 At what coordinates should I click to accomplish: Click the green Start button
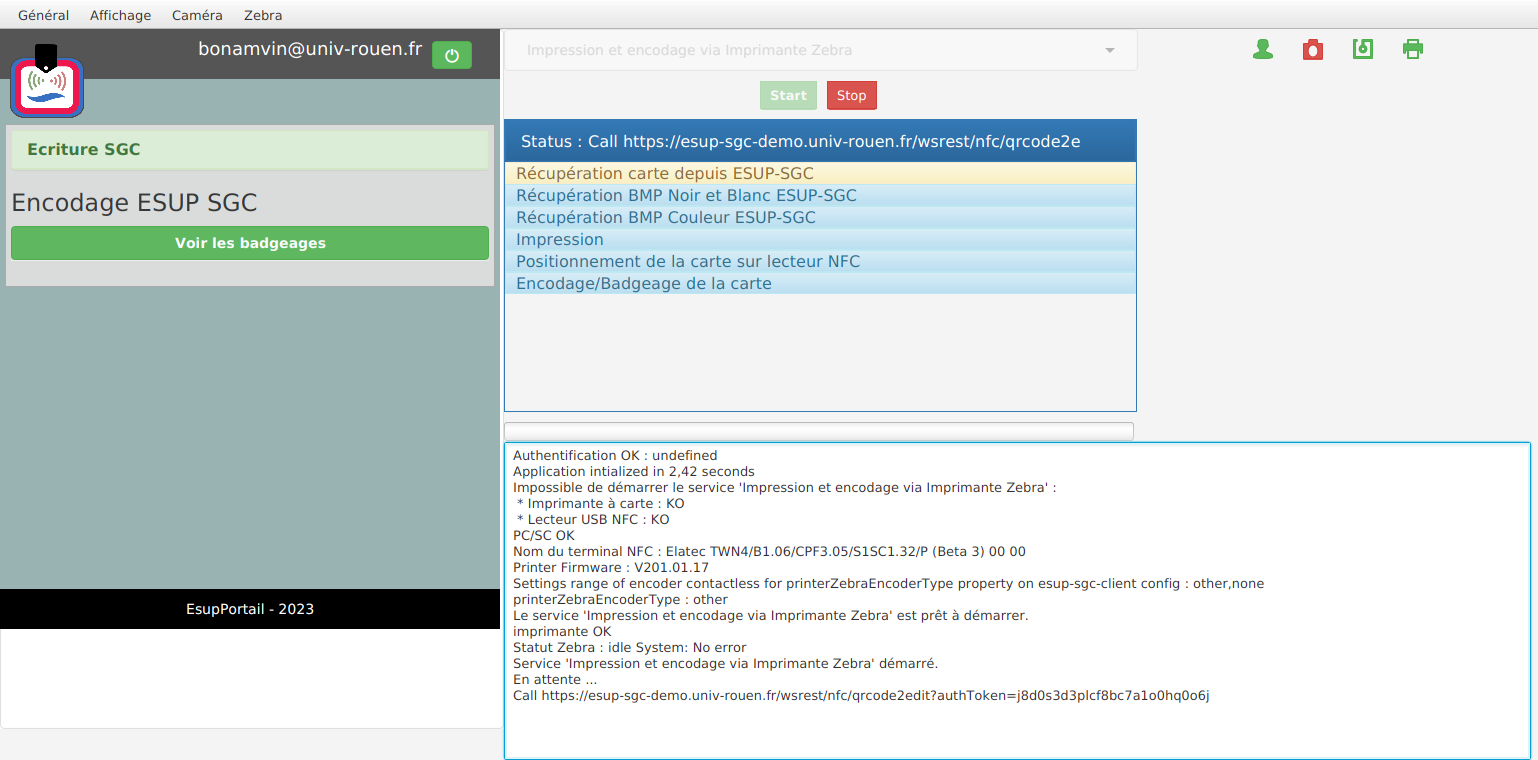pyautogui.click(x=788, y=95)
